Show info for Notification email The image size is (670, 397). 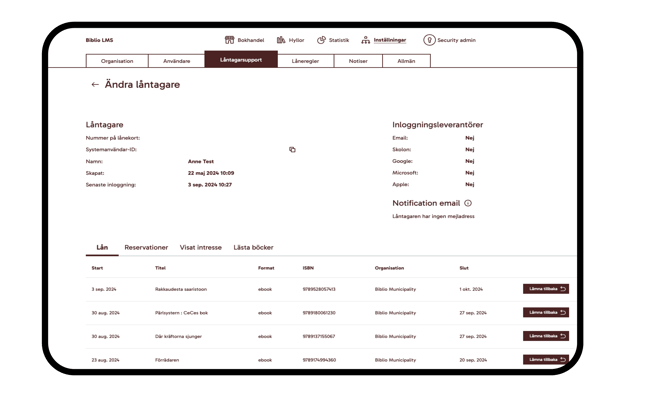click(x=468, y=203)
